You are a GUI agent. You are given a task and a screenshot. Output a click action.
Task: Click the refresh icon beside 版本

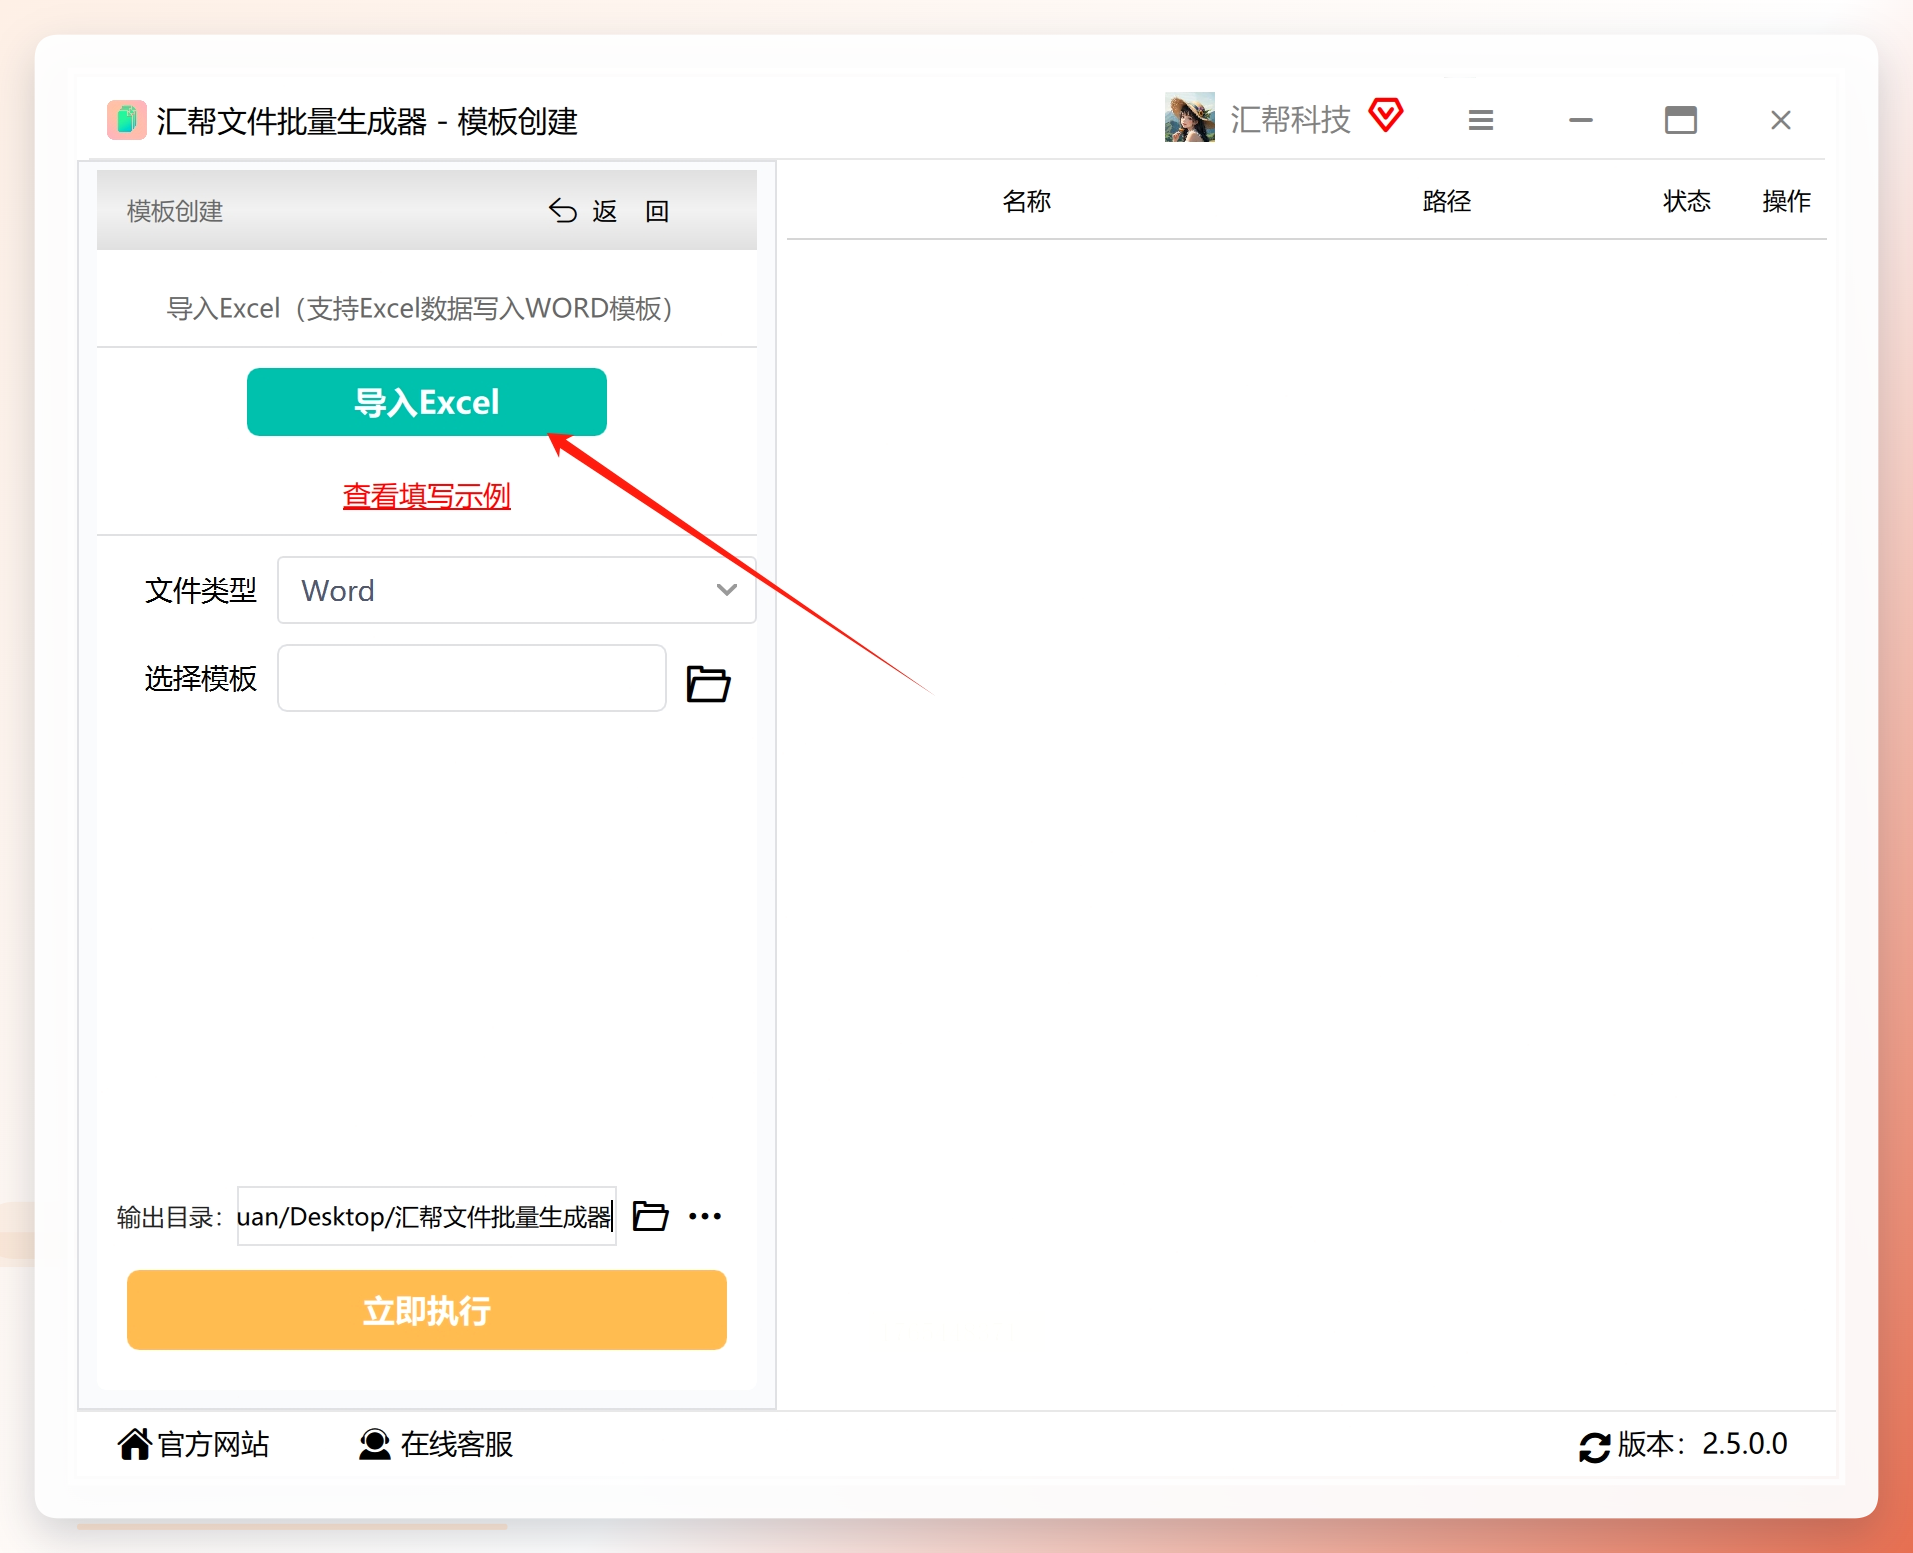click(1594, 1446)
